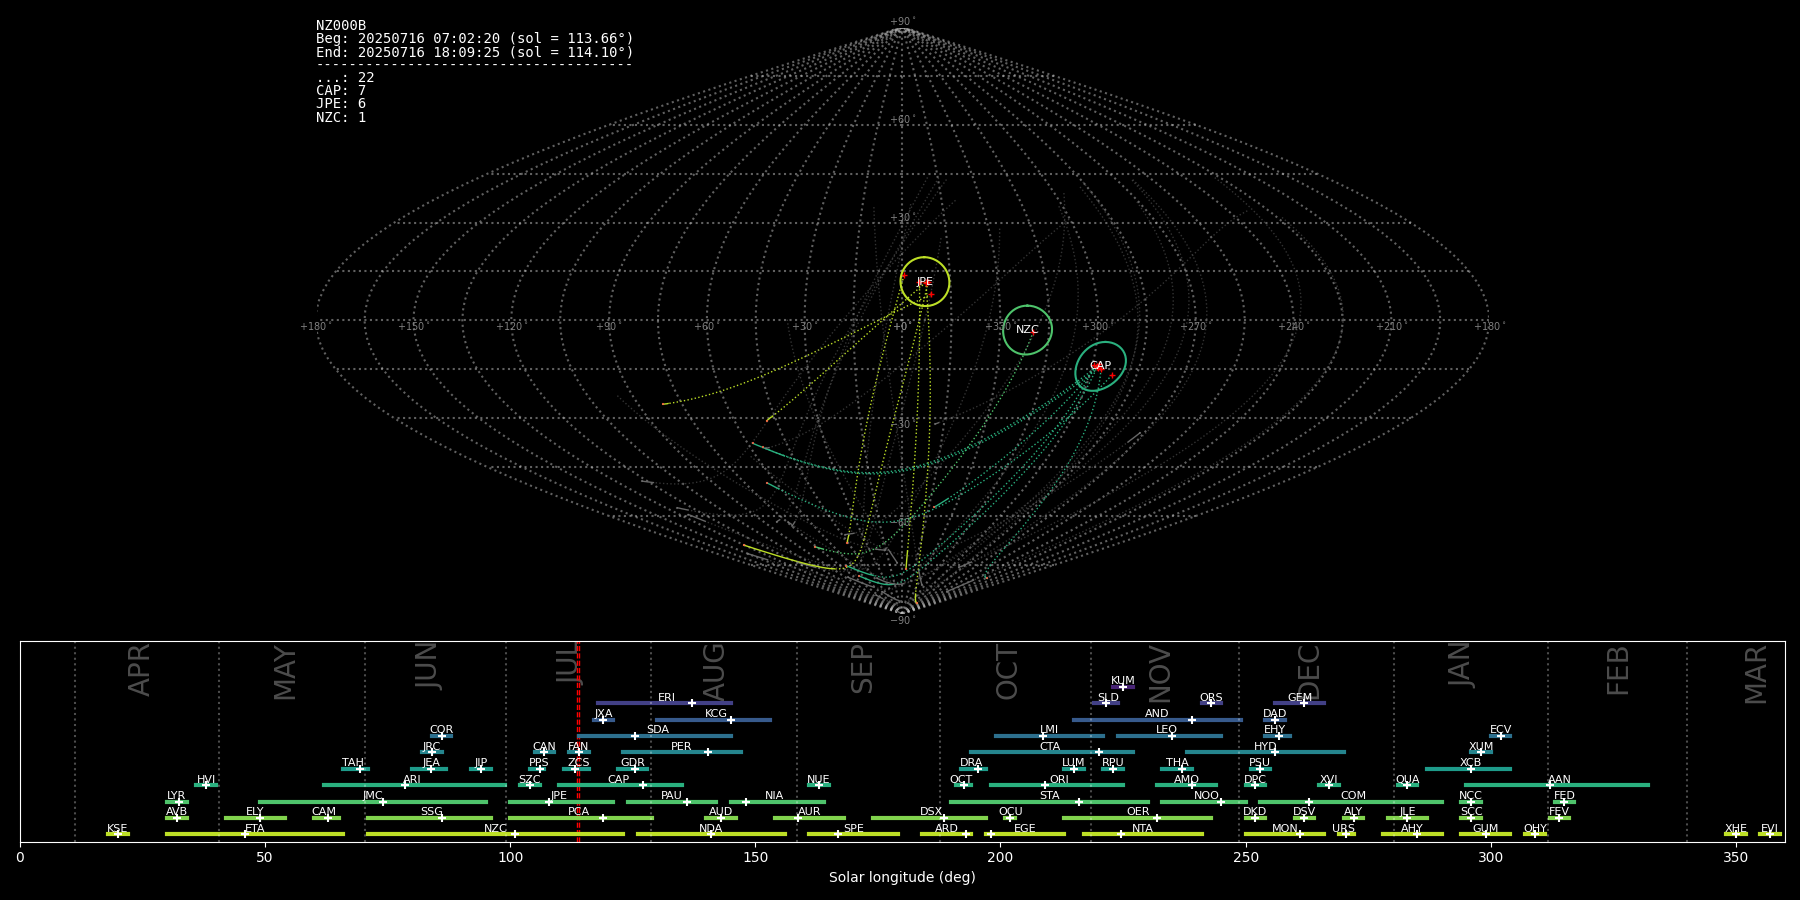Click the '+90' latitude label at map top
This screenshot has width=1800, height=900.
pos(901,21)
